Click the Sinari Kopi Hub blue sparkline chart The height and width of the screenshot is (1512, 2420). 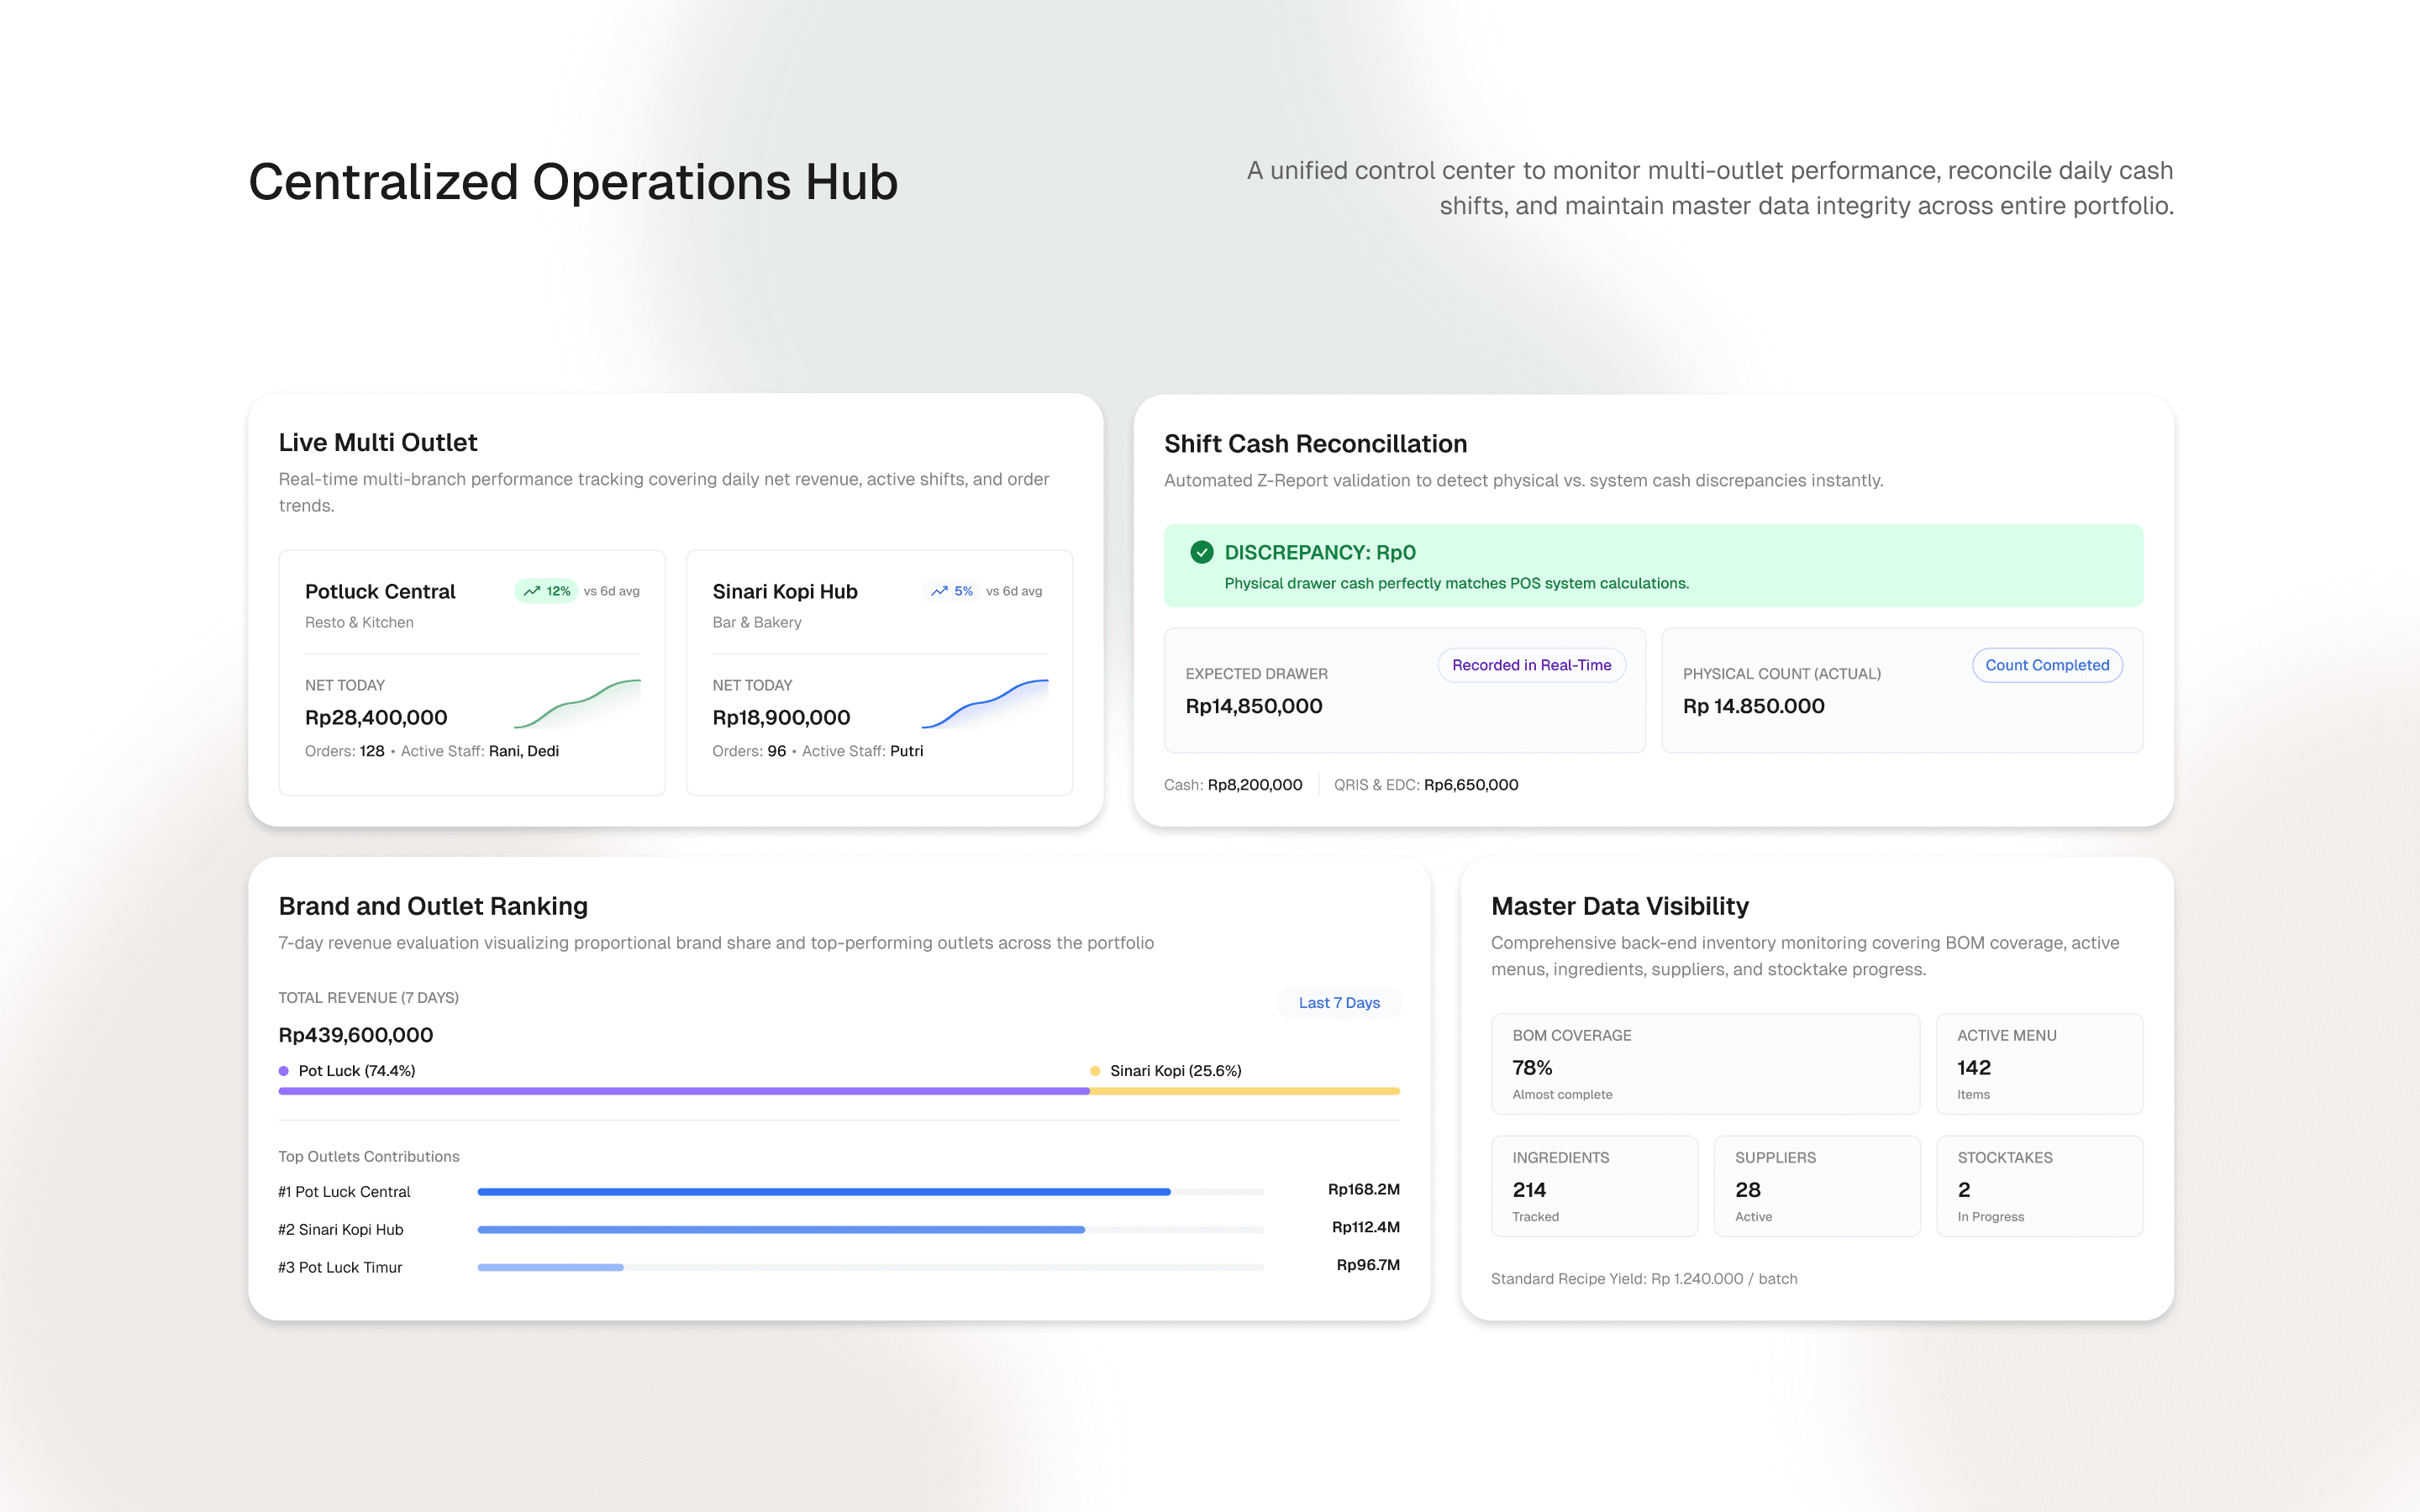coord(984,704)
